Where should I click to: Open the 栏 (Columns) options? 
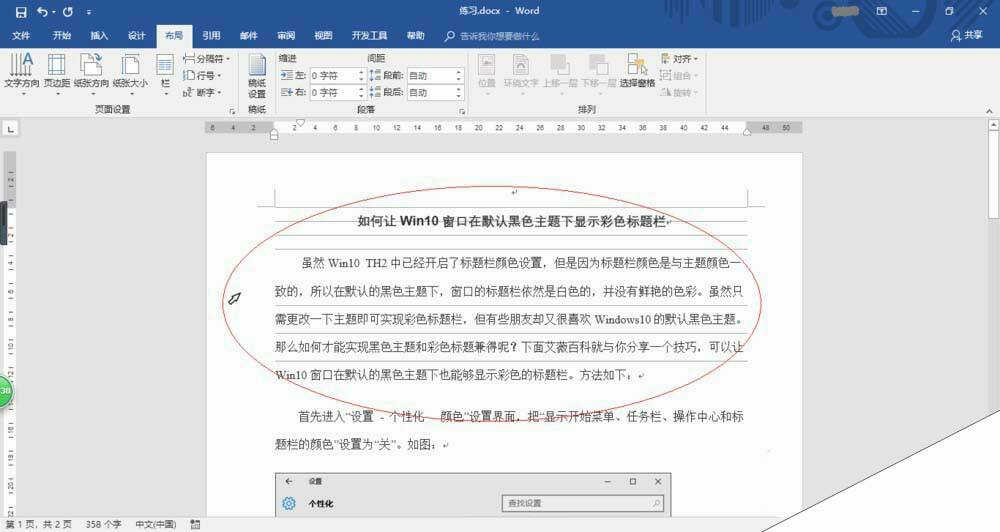165,74
